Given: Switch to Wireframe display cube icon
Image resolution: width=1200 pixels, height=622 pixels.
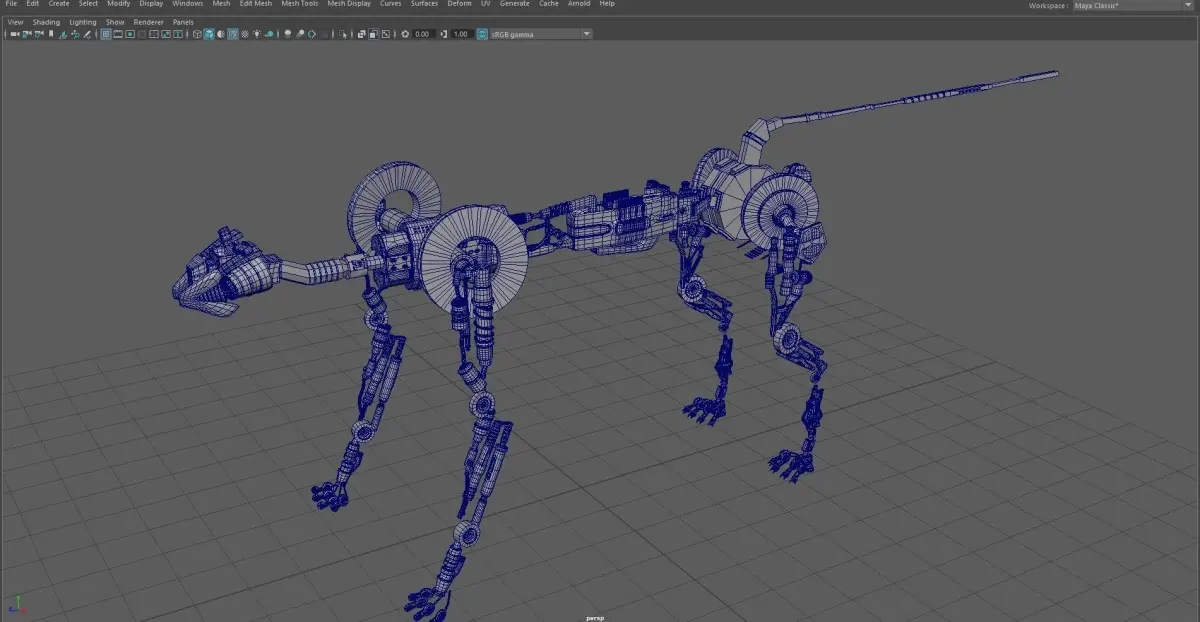Looking at the screenshot, I should pos(197,34).
